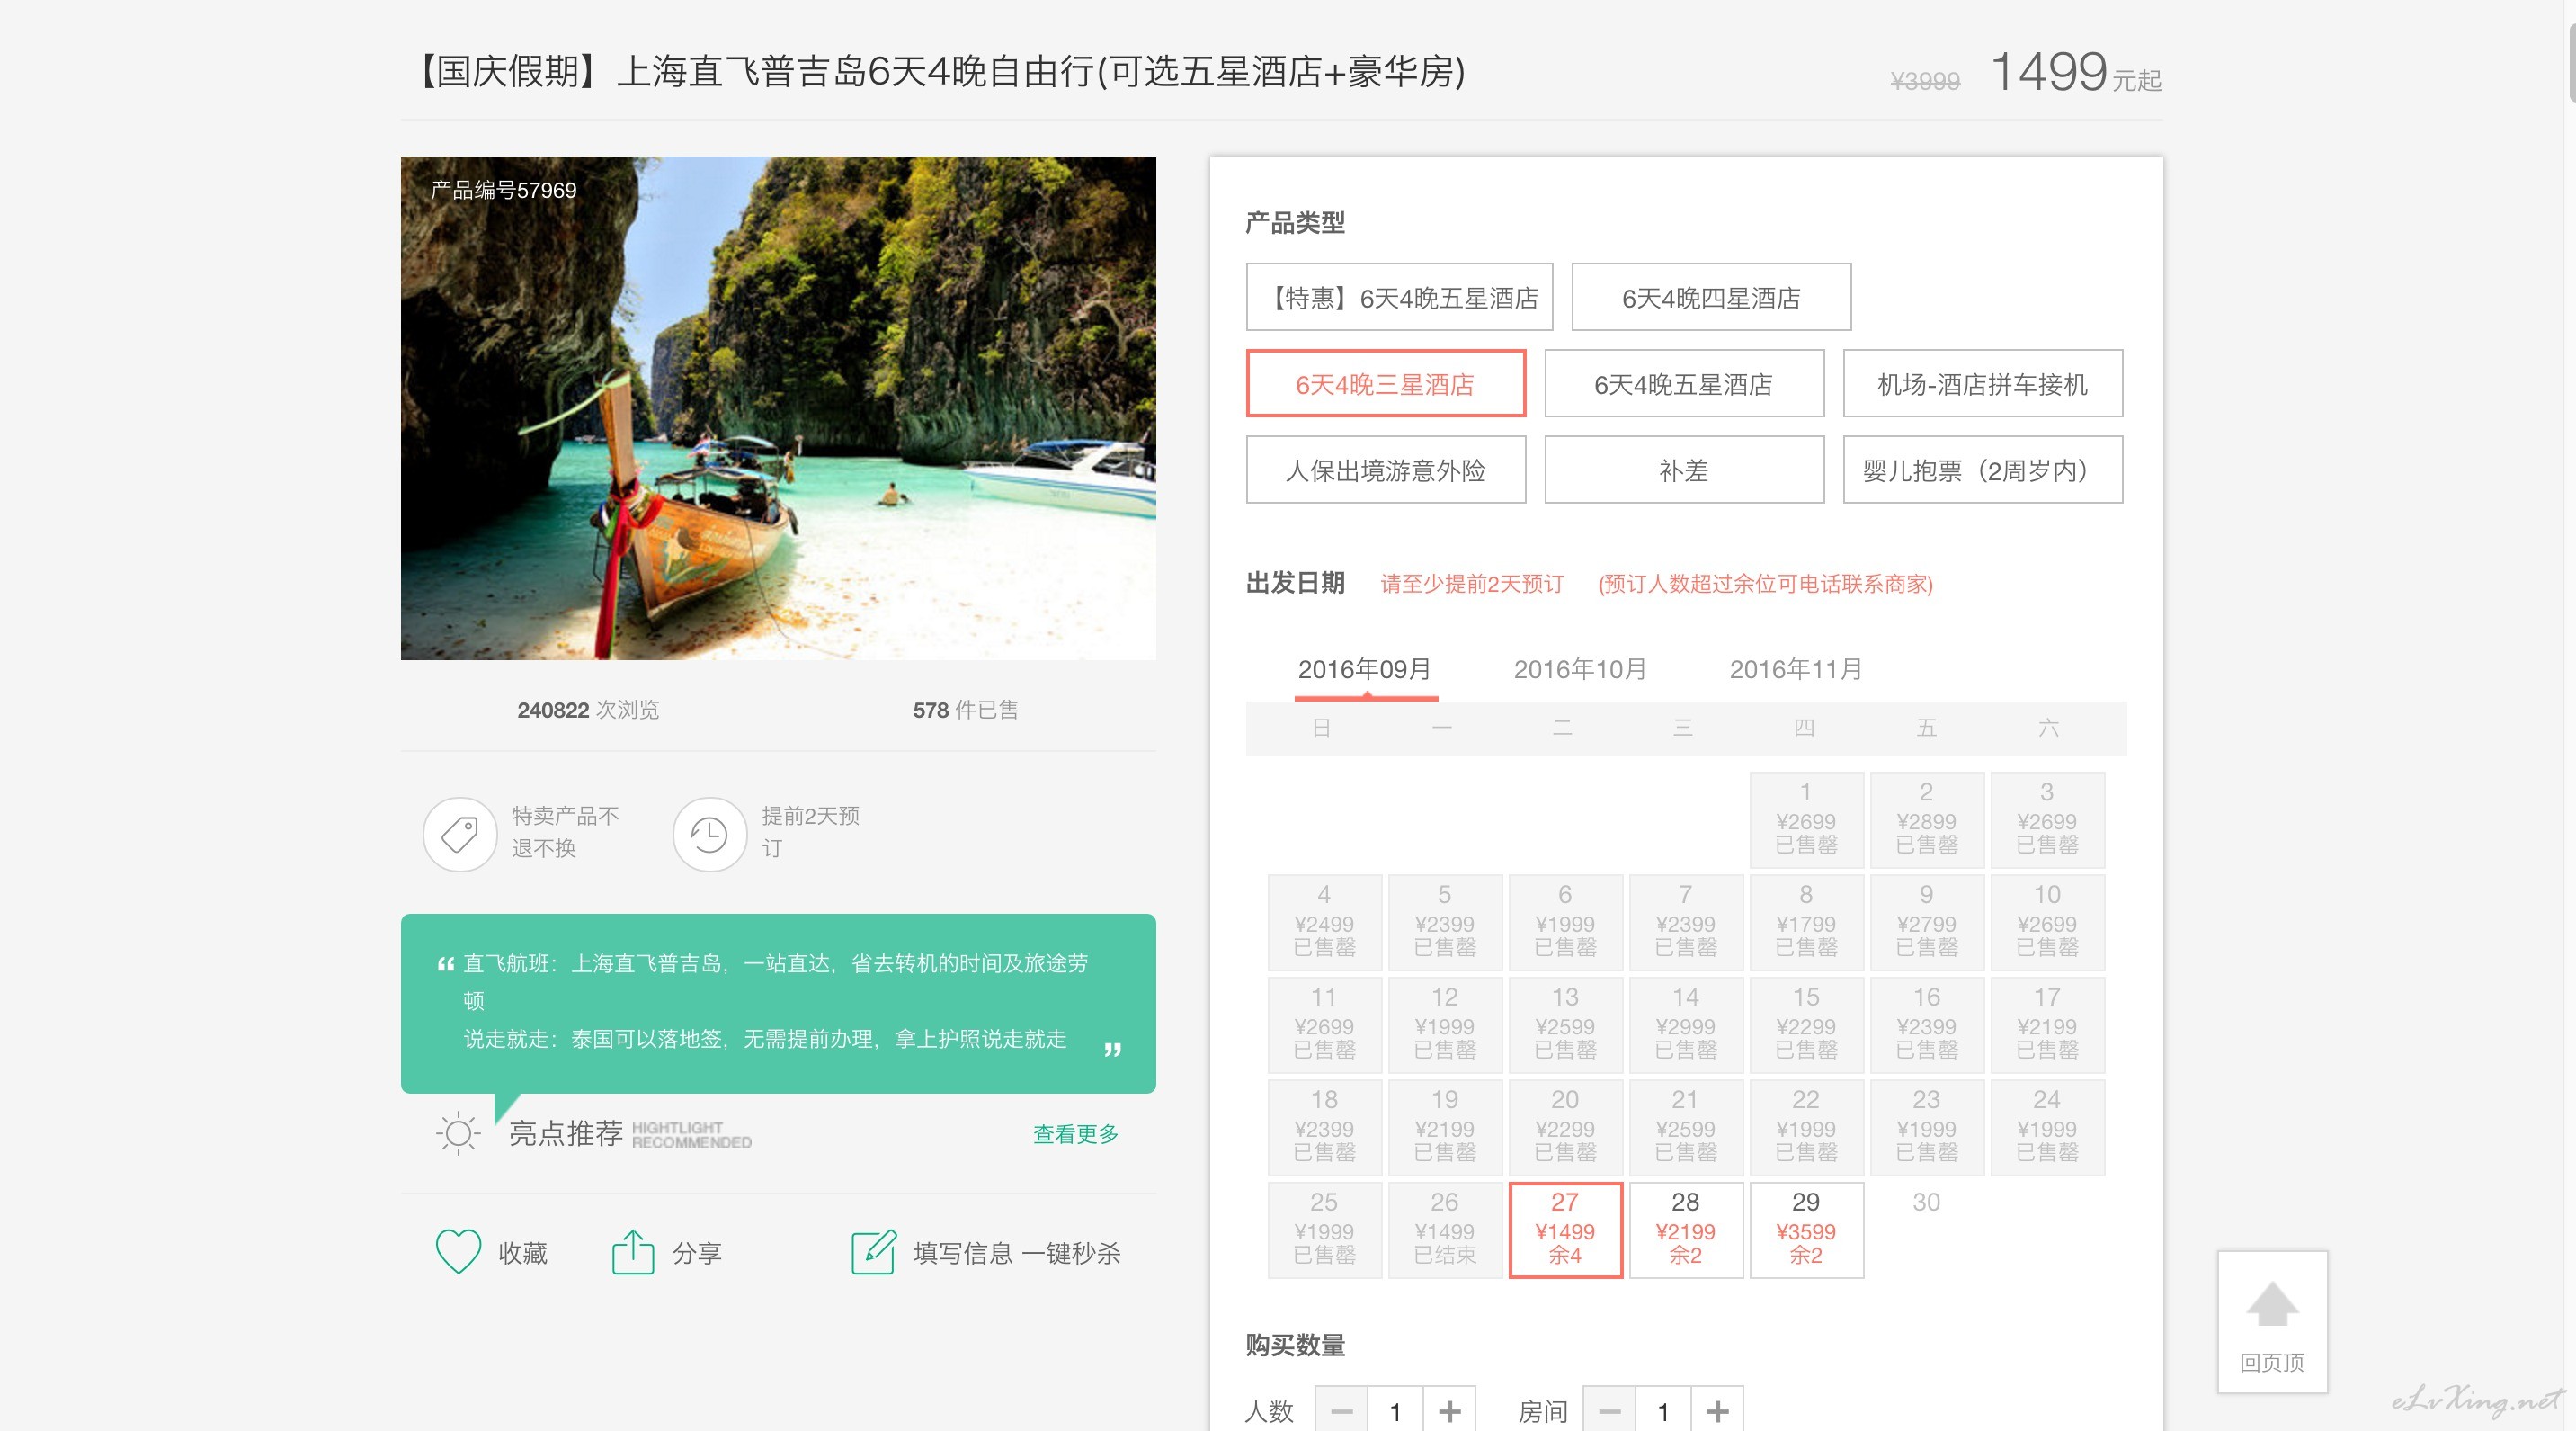Open 查看更多 highlights link
2576x1431 pixels.
click(1075, 1133)
